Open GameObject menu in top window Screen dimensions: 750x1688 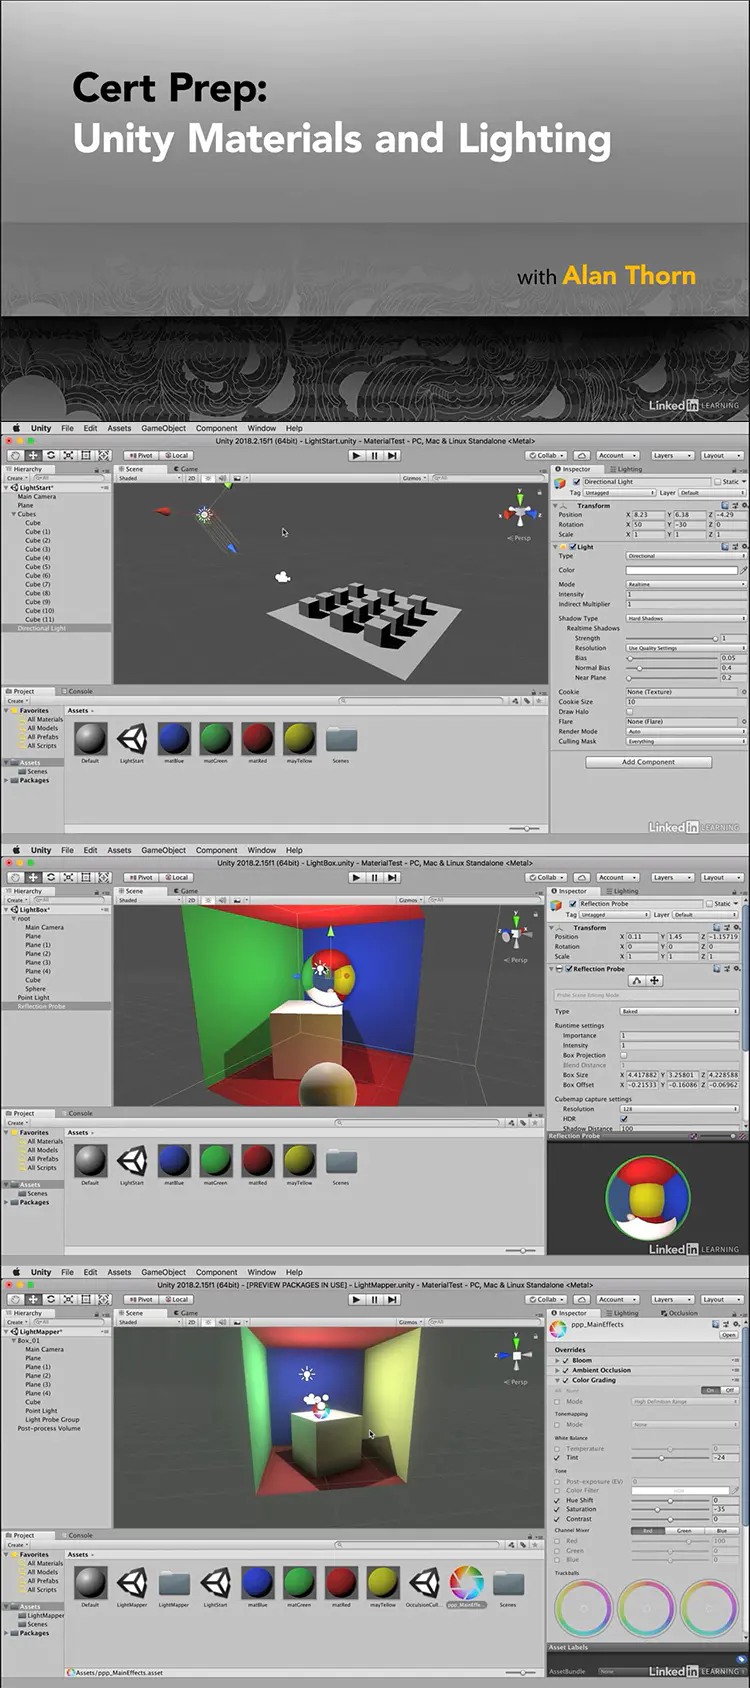point(163,428)
